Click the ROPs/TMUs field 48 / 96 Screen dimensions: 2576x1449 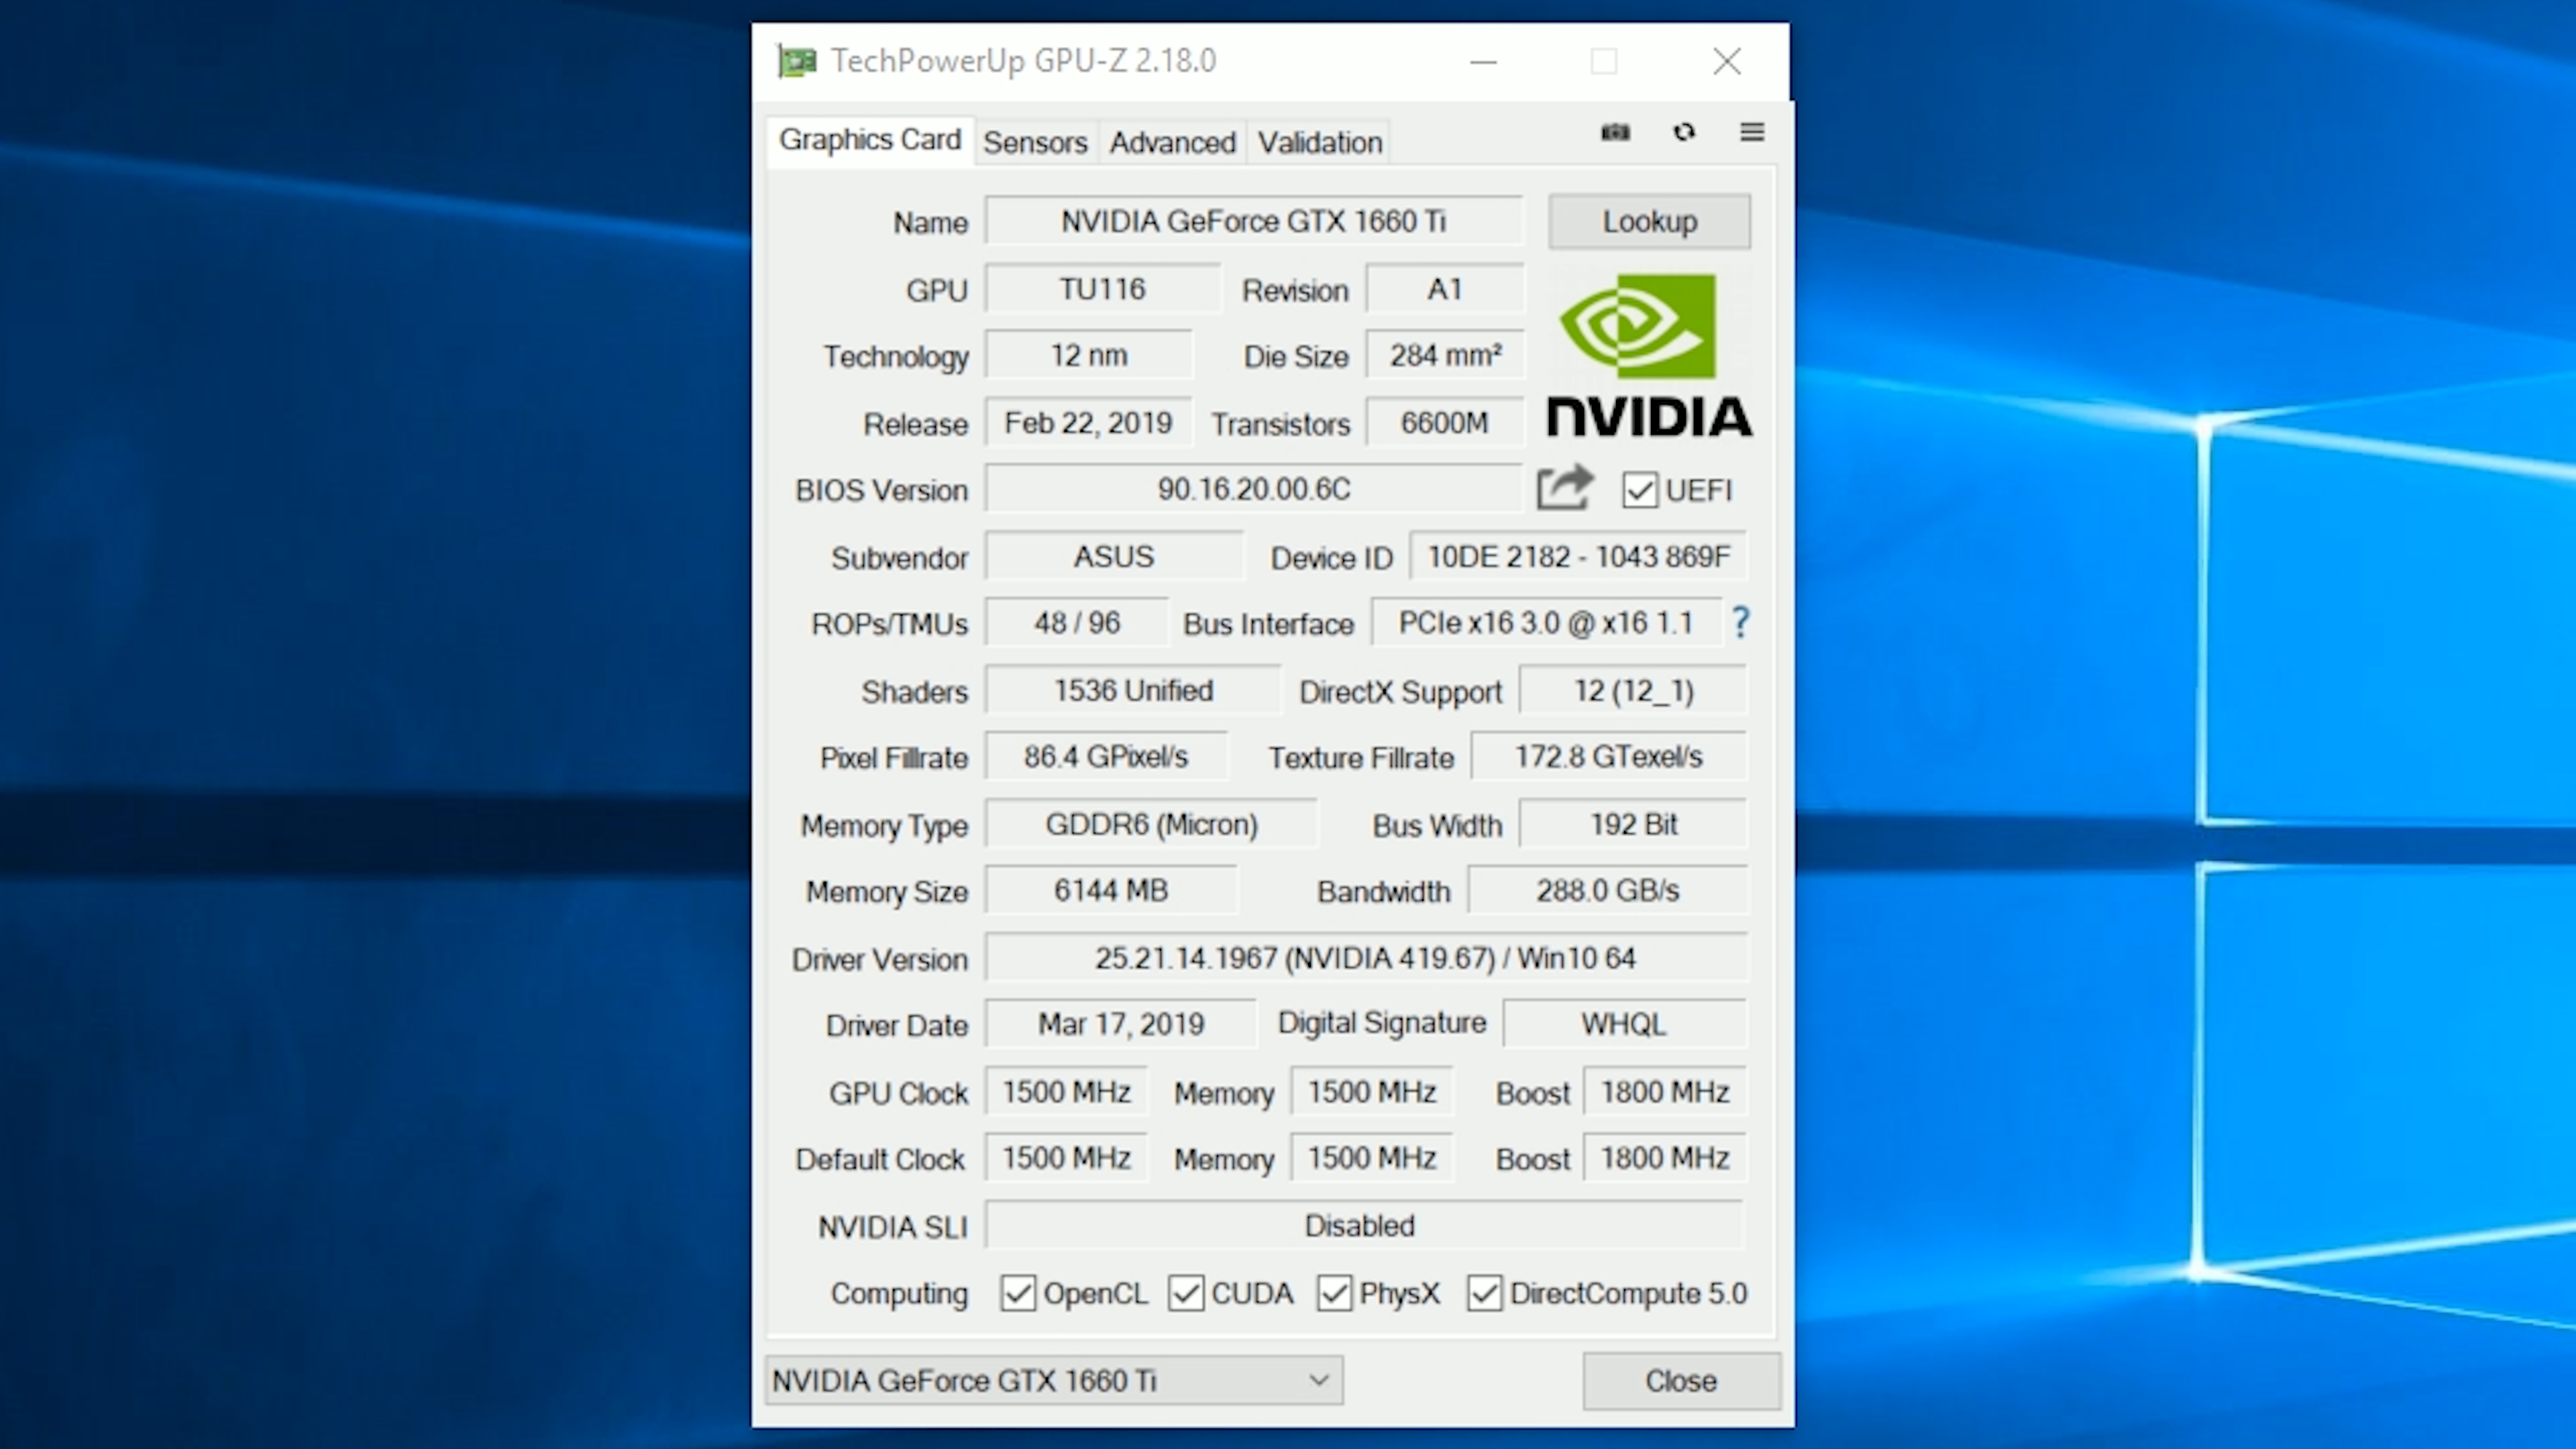click(x=1077, y=624)
